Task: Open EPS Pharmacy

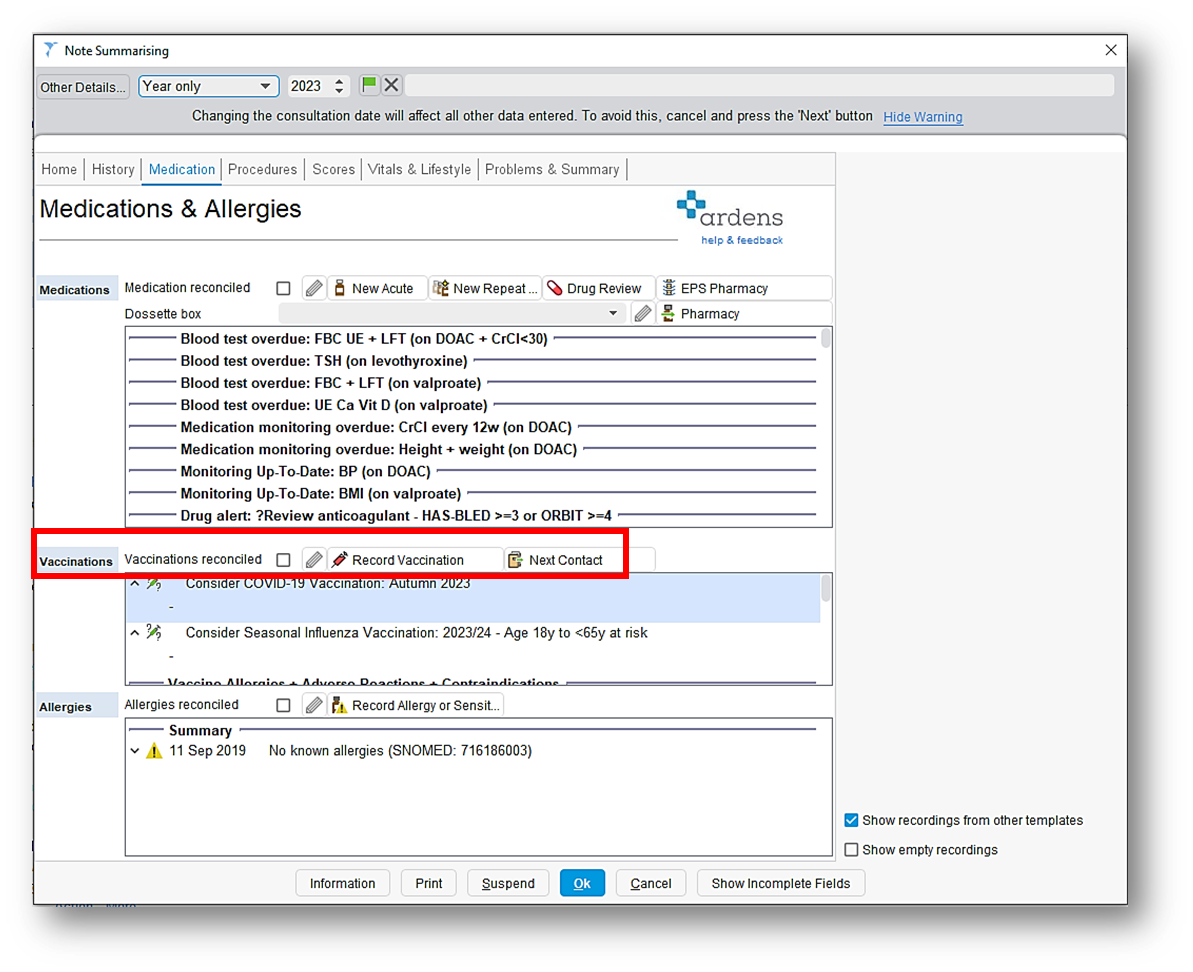Action: point(743,288)
